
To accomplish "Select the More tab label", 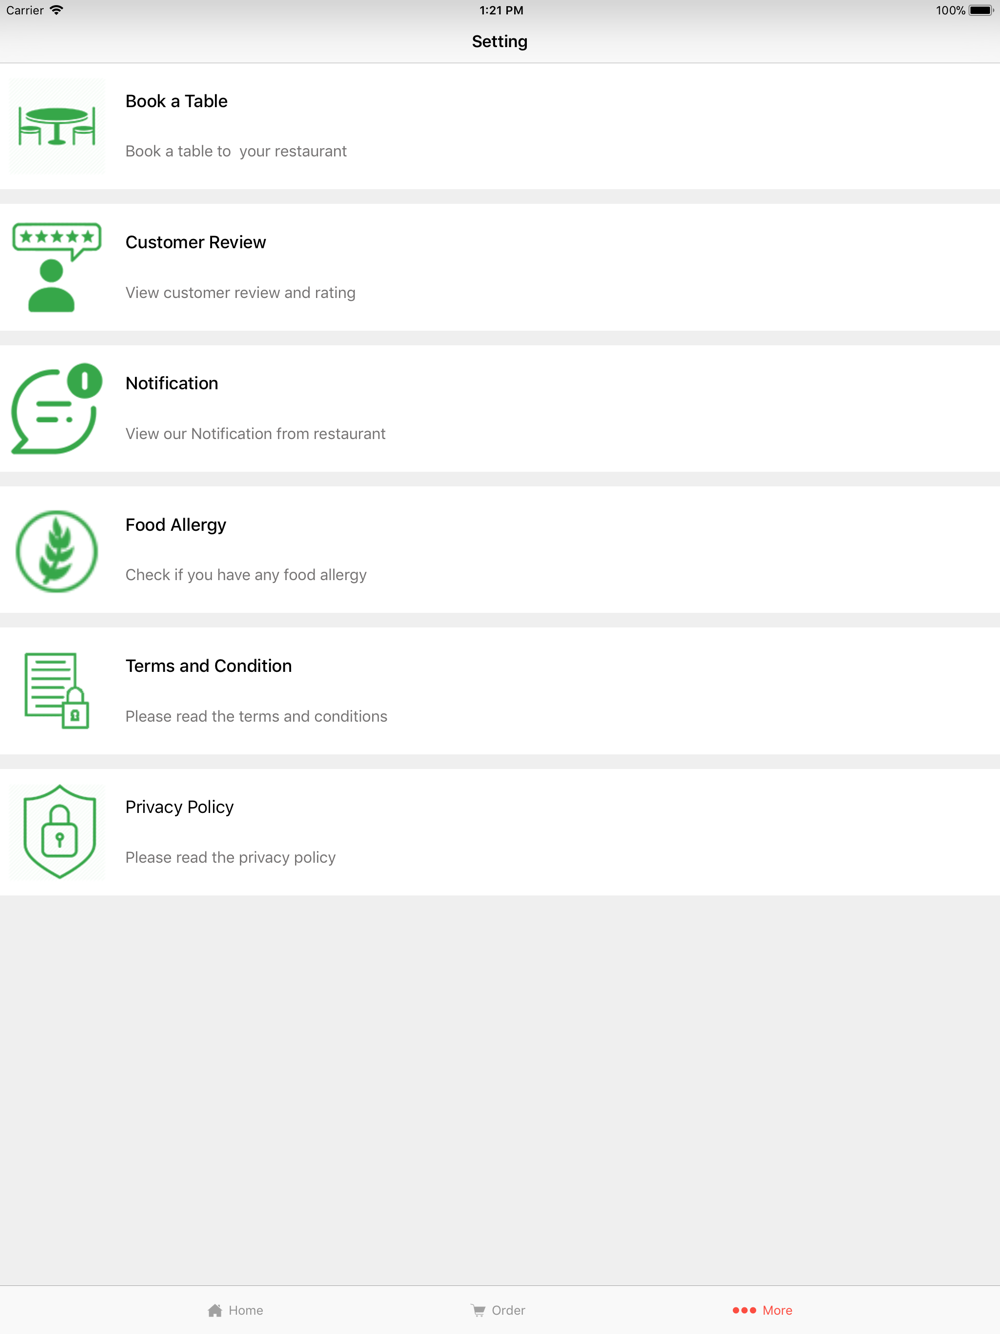I will pos(777,1310).
